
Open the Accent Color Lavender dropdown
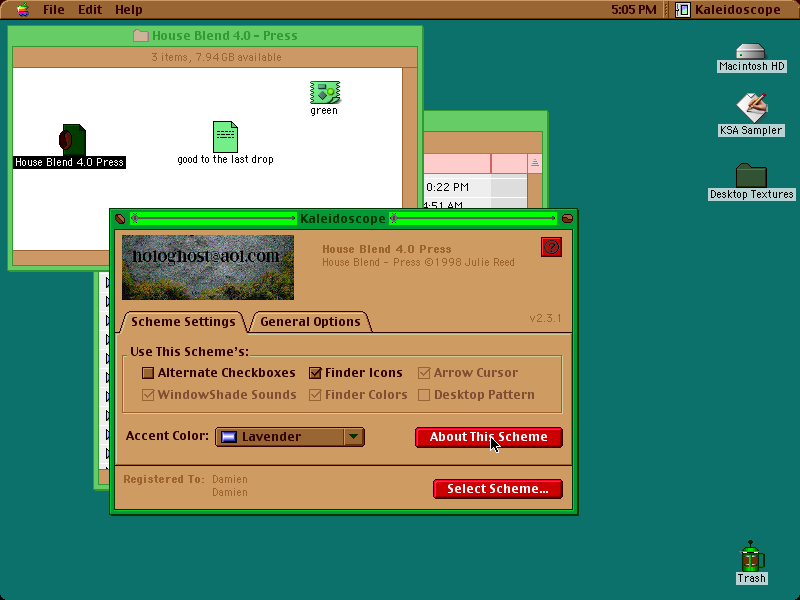tap(290, 437)
